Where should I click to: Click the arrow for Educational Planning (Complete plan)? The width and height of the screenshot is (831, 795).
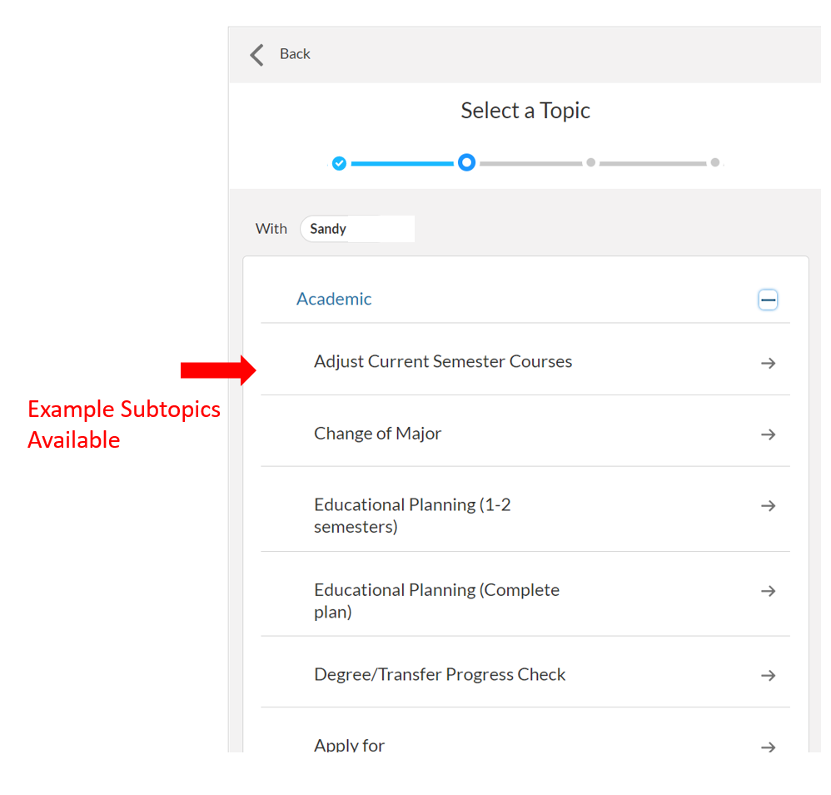click(768, 591)
